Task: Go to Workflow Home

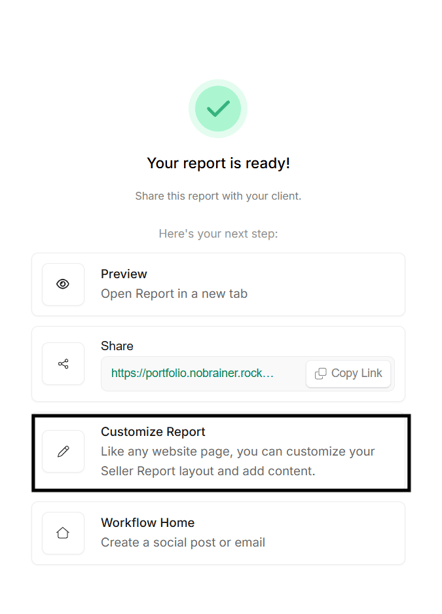Action: pos(218,533)
